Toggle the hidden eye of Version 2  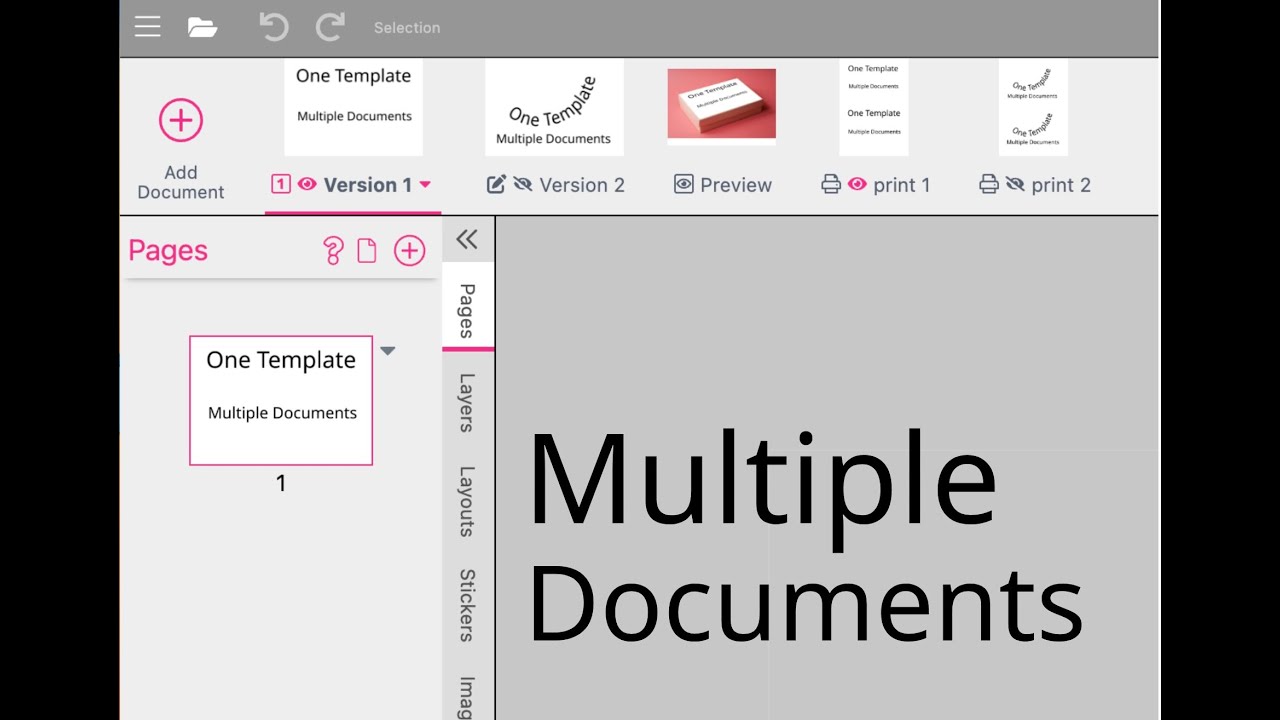(x=523, y=184)
